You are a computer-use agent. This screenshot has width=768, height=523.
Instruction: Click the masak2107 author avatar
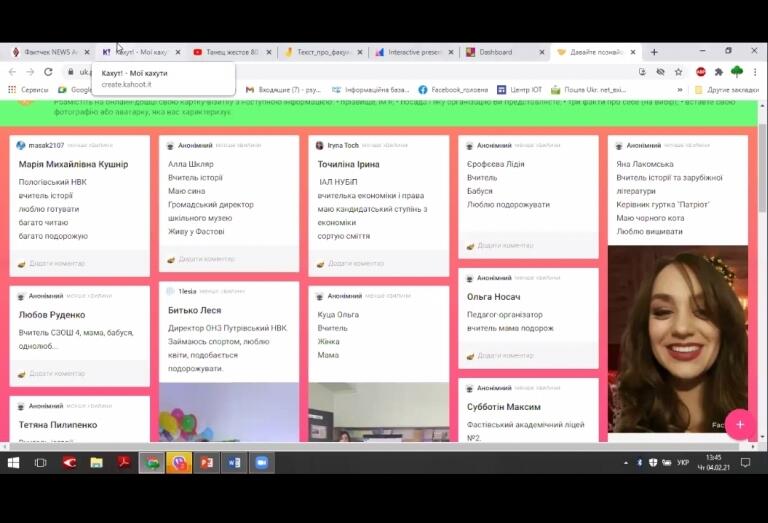[21, 145]
